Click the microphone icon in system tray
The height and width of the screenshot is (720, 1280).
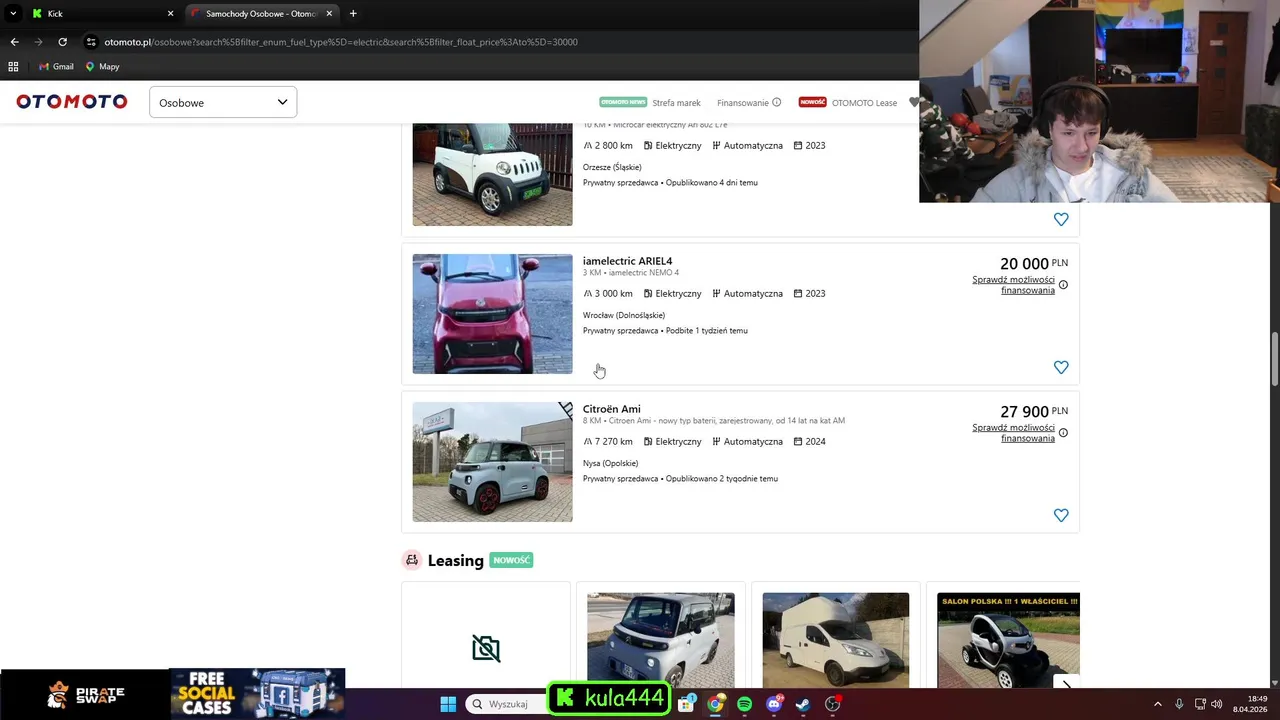1179,704
